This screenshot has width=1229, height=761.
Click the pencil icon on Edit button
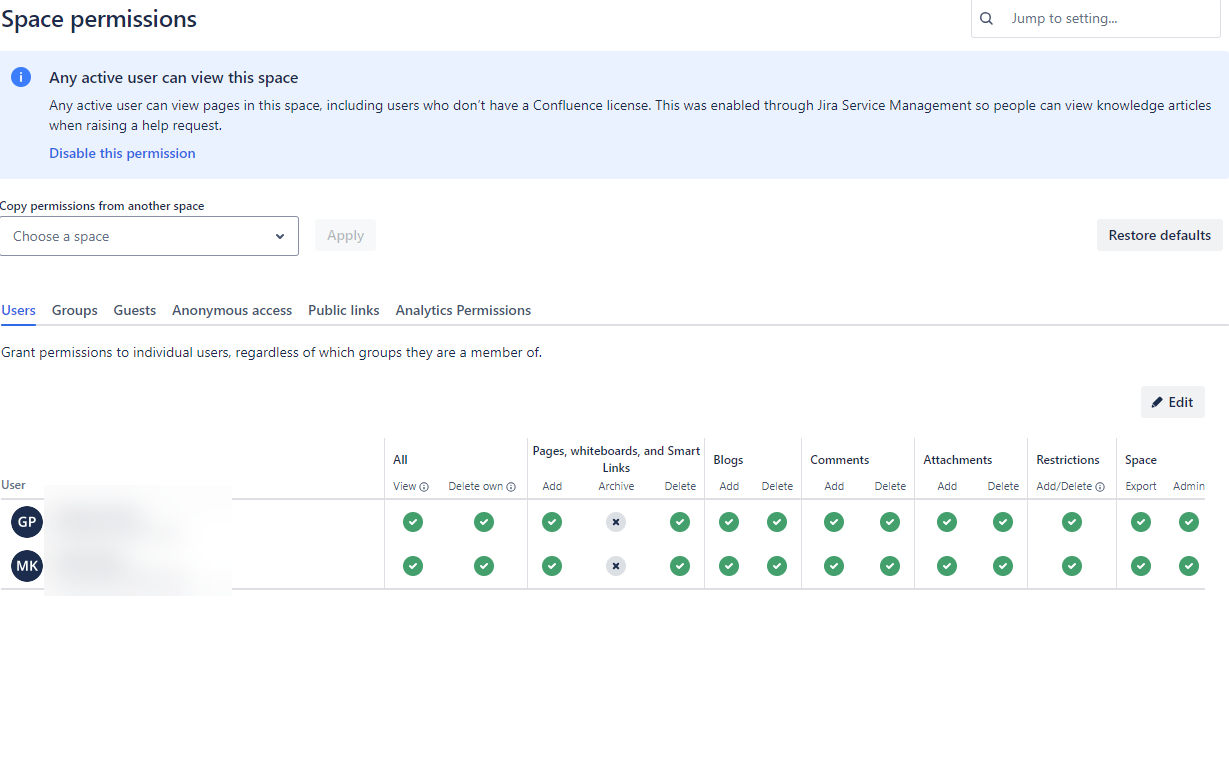pyautogui.click(x=1157, y=402)
